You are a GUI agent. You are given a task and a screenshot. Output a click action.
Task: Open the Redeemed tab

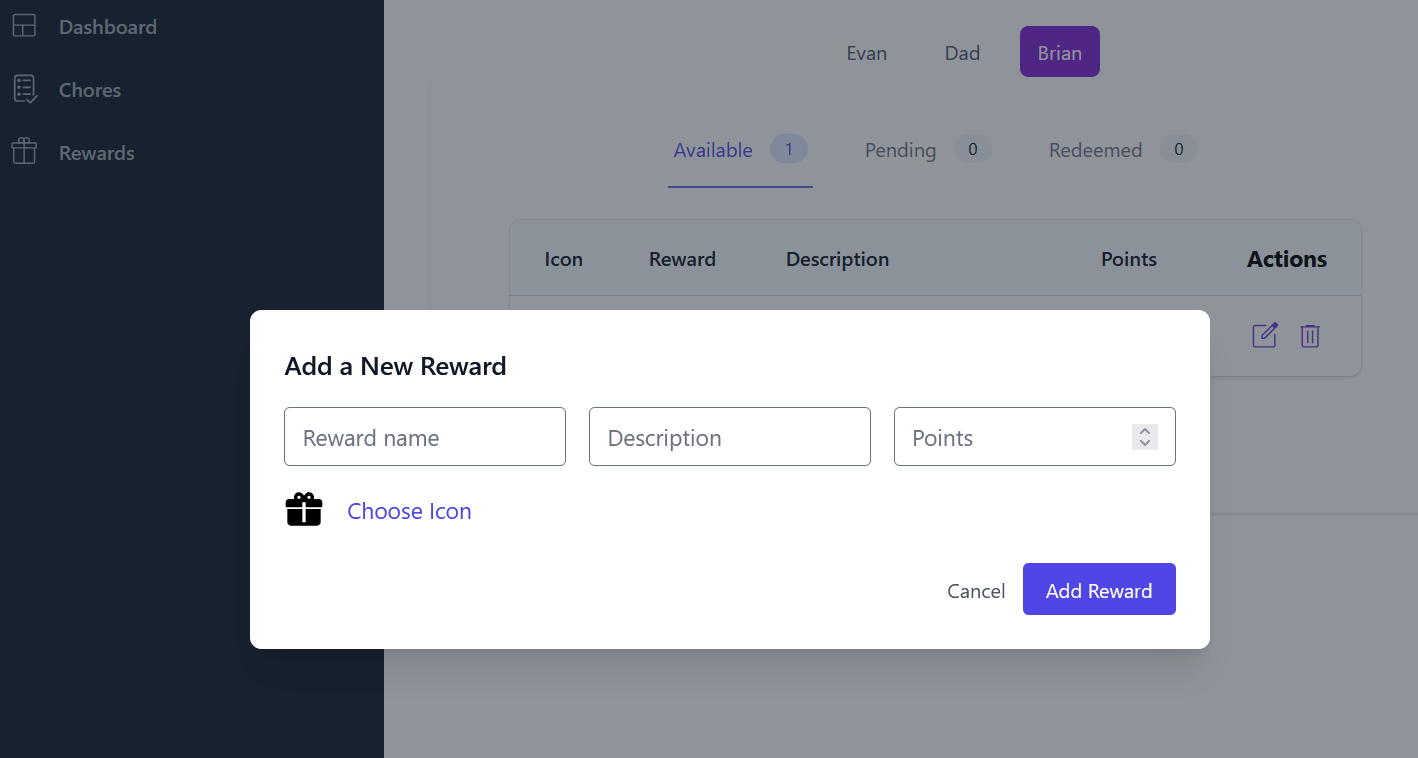coord(1095,150)
